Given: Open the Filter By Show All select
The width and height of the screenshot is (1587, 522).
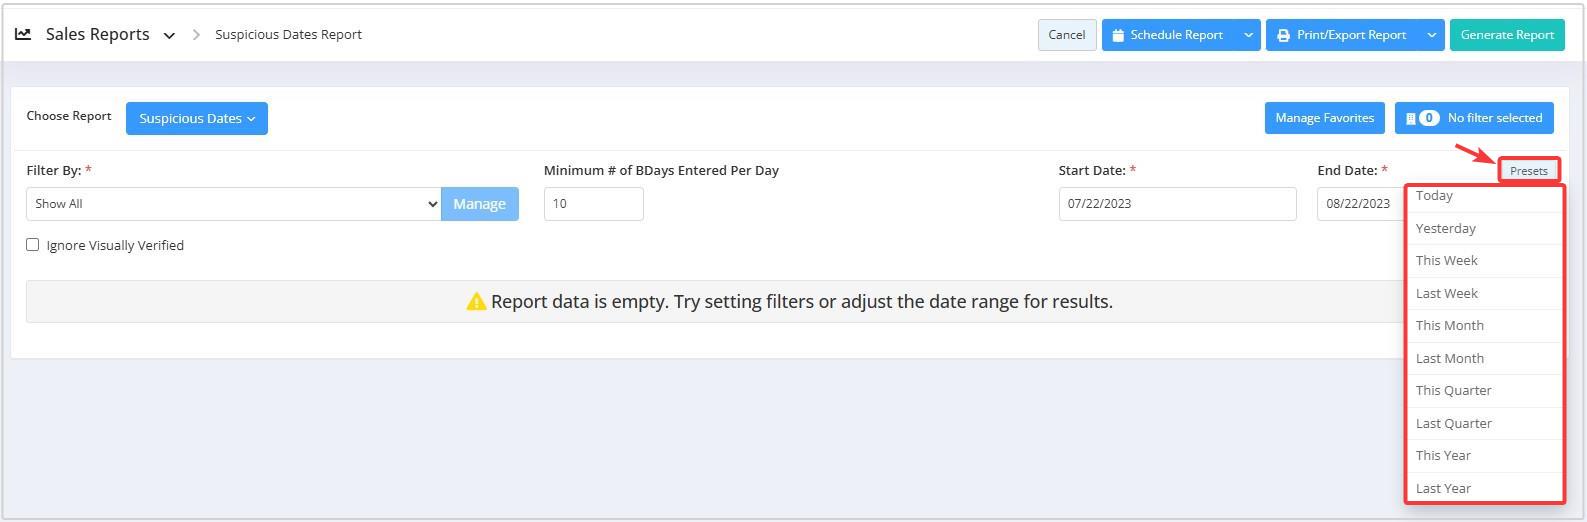Looking at the screenshot, I should click(x=233, y=204).
